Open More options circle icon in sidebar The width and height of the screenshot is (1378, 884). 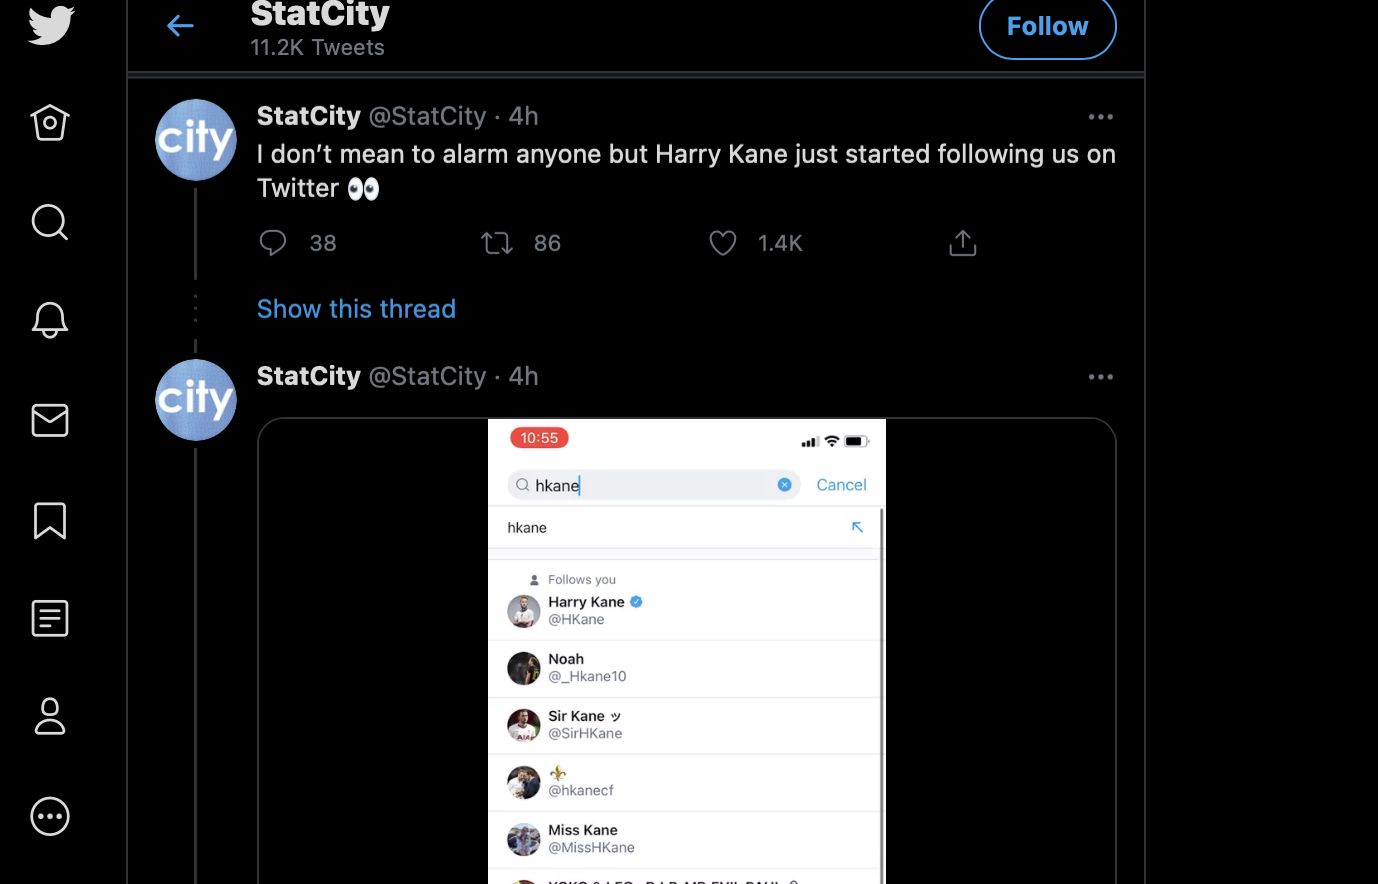click(x=50, y=816)
